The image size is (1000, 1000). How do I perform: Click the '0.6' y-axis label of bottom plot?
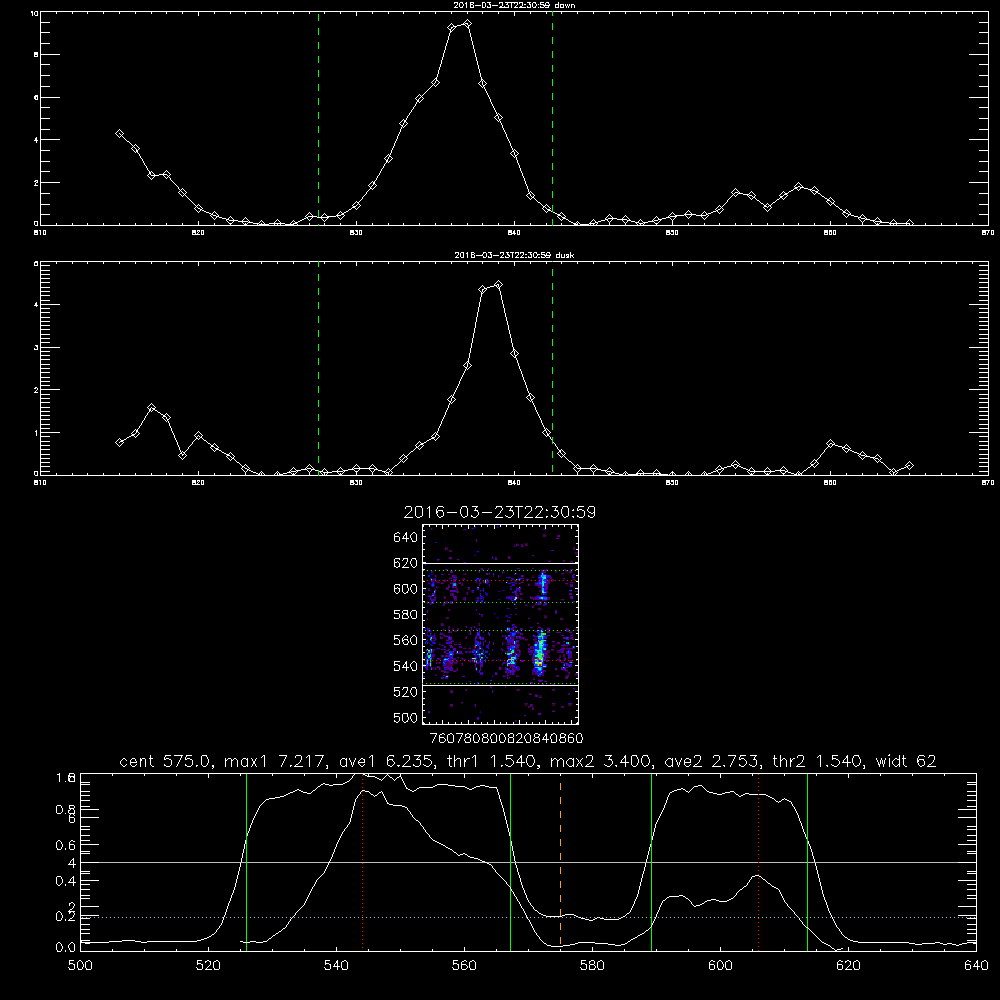(66, 845)
